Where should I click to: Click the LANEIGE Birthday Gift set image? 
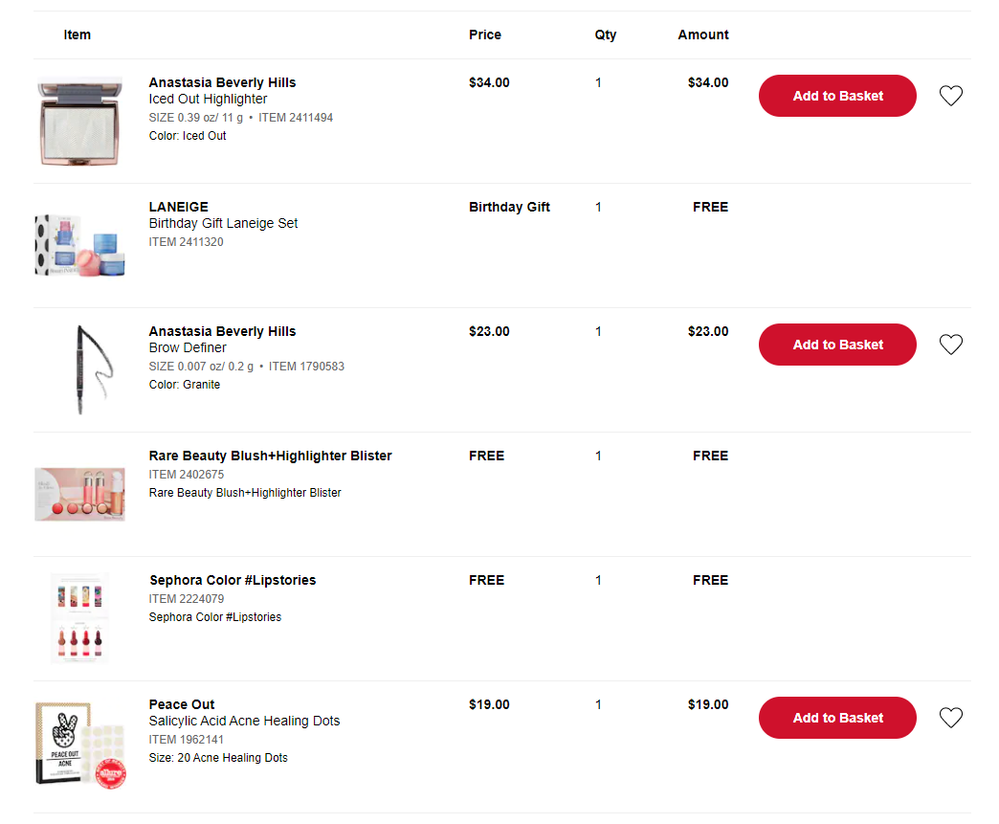tap(79, 243)
